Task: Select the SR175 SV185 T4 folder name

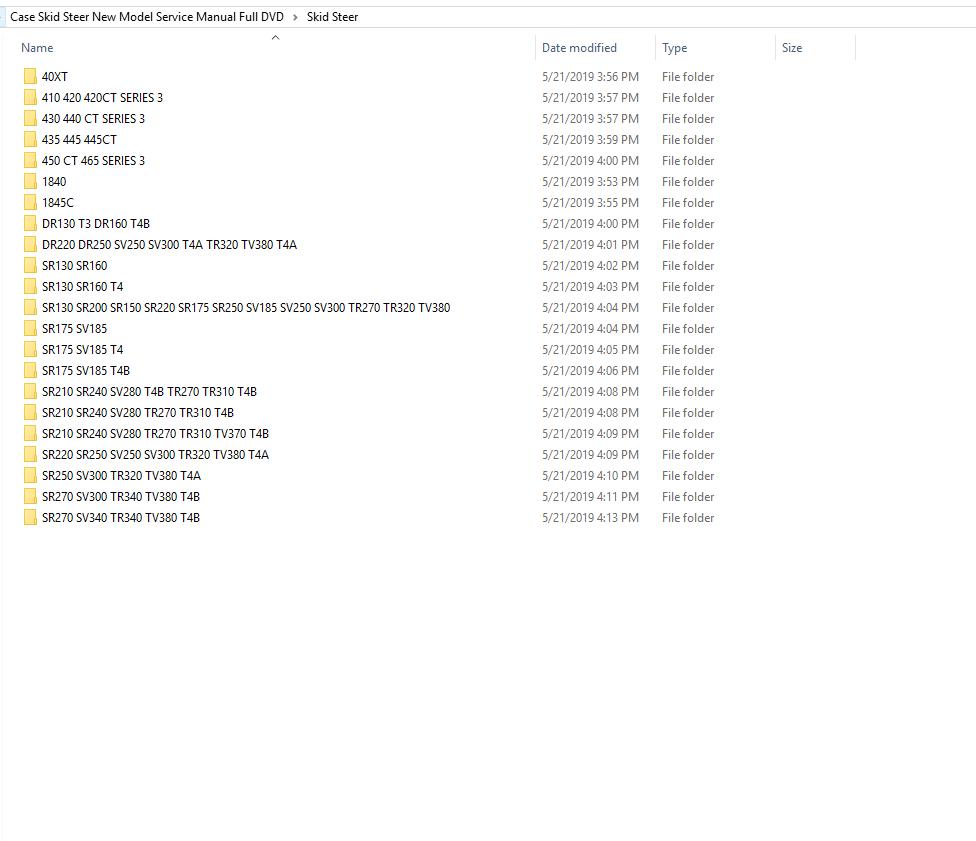Action: [x=83, y=349]
